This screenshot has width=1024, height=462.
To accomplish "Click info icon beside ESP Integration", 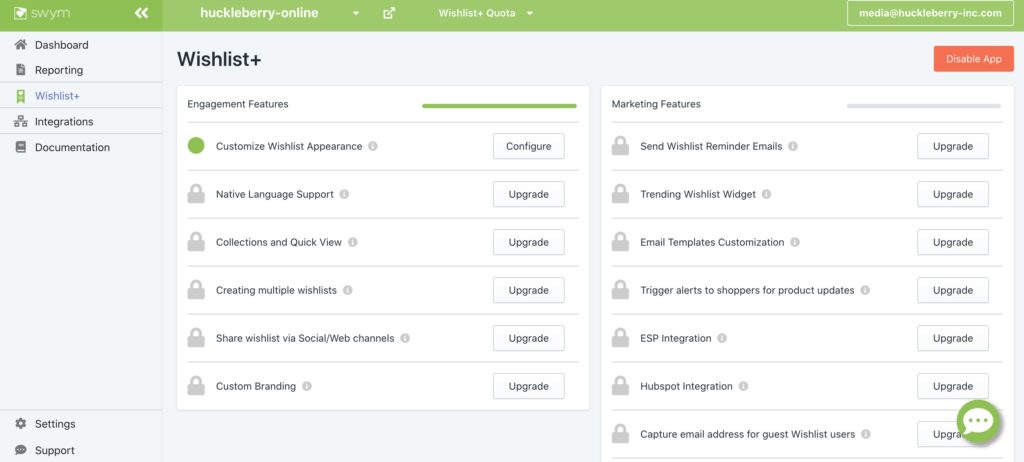I will pyautogui.click(x=722, y=338).
